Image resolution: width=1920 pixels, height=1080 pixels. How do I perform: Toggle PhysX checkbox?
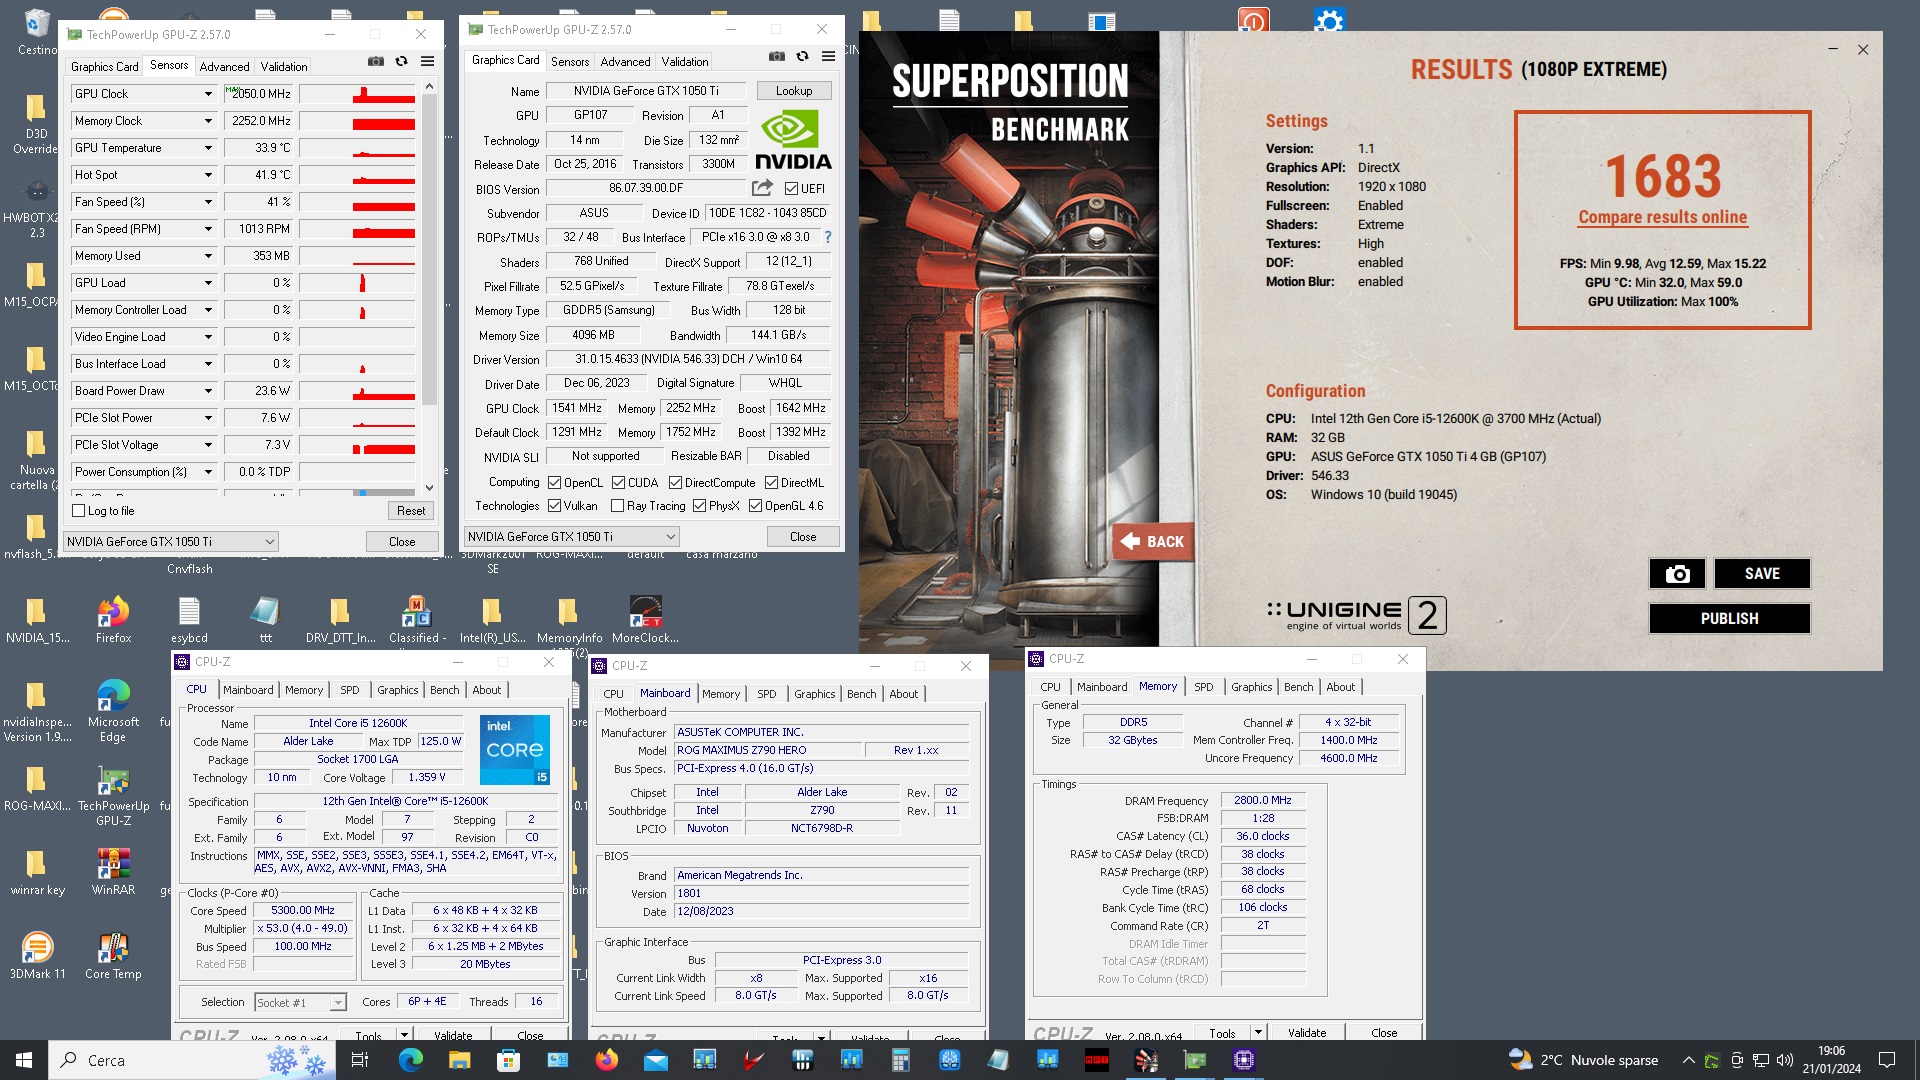(699, 506)
